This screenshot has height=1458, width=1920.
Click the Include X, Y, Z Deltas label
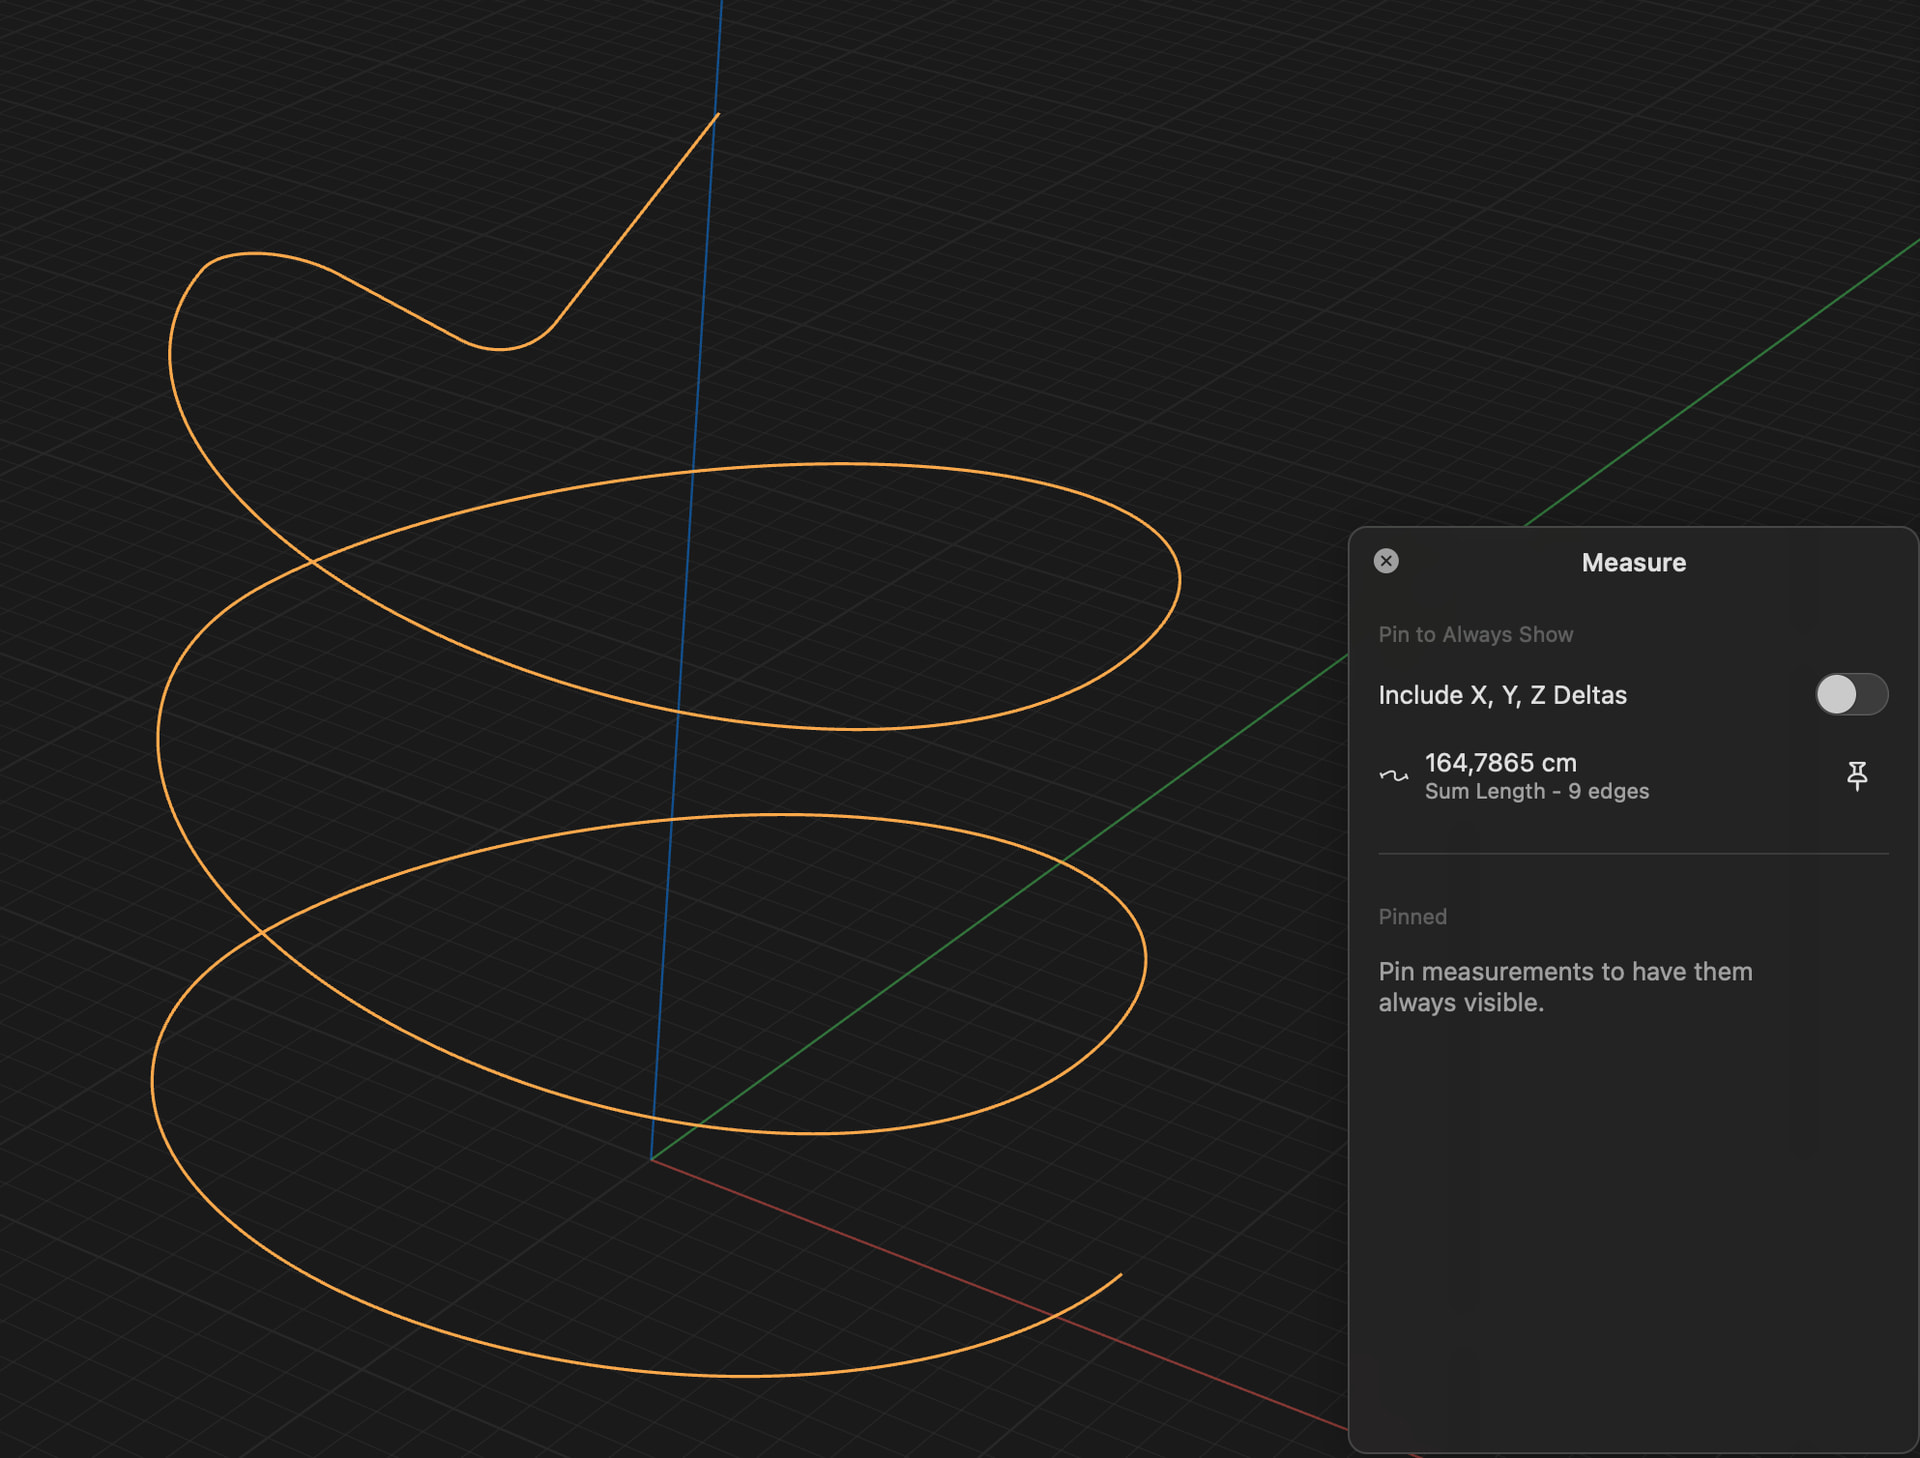[1502, 695]
